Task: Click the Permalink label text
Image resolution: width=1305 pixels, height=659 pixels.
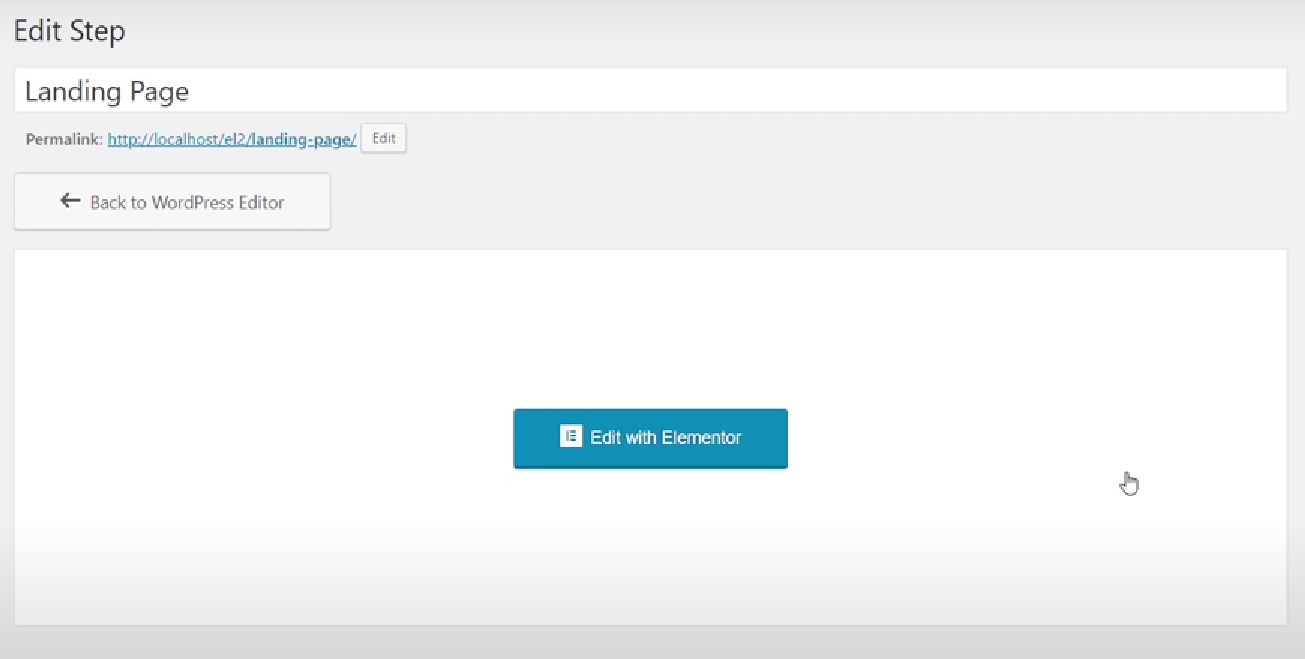Action: [64, 140]
